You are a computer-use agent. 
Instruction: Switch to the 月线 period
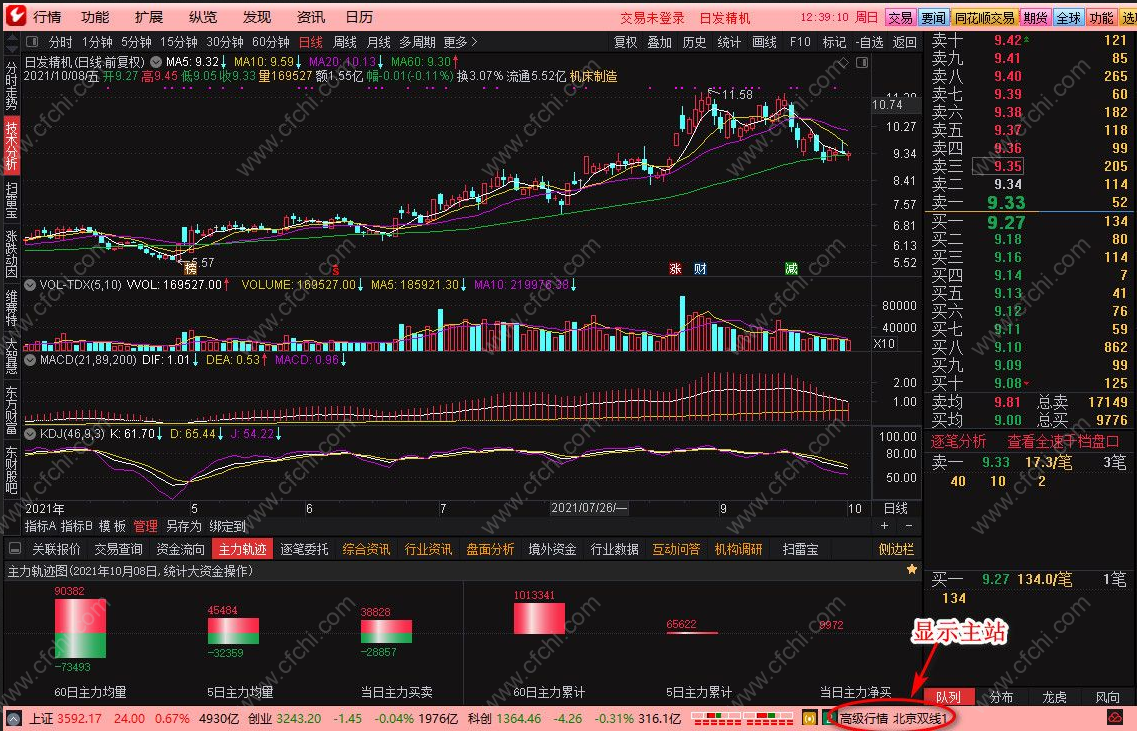379,42
